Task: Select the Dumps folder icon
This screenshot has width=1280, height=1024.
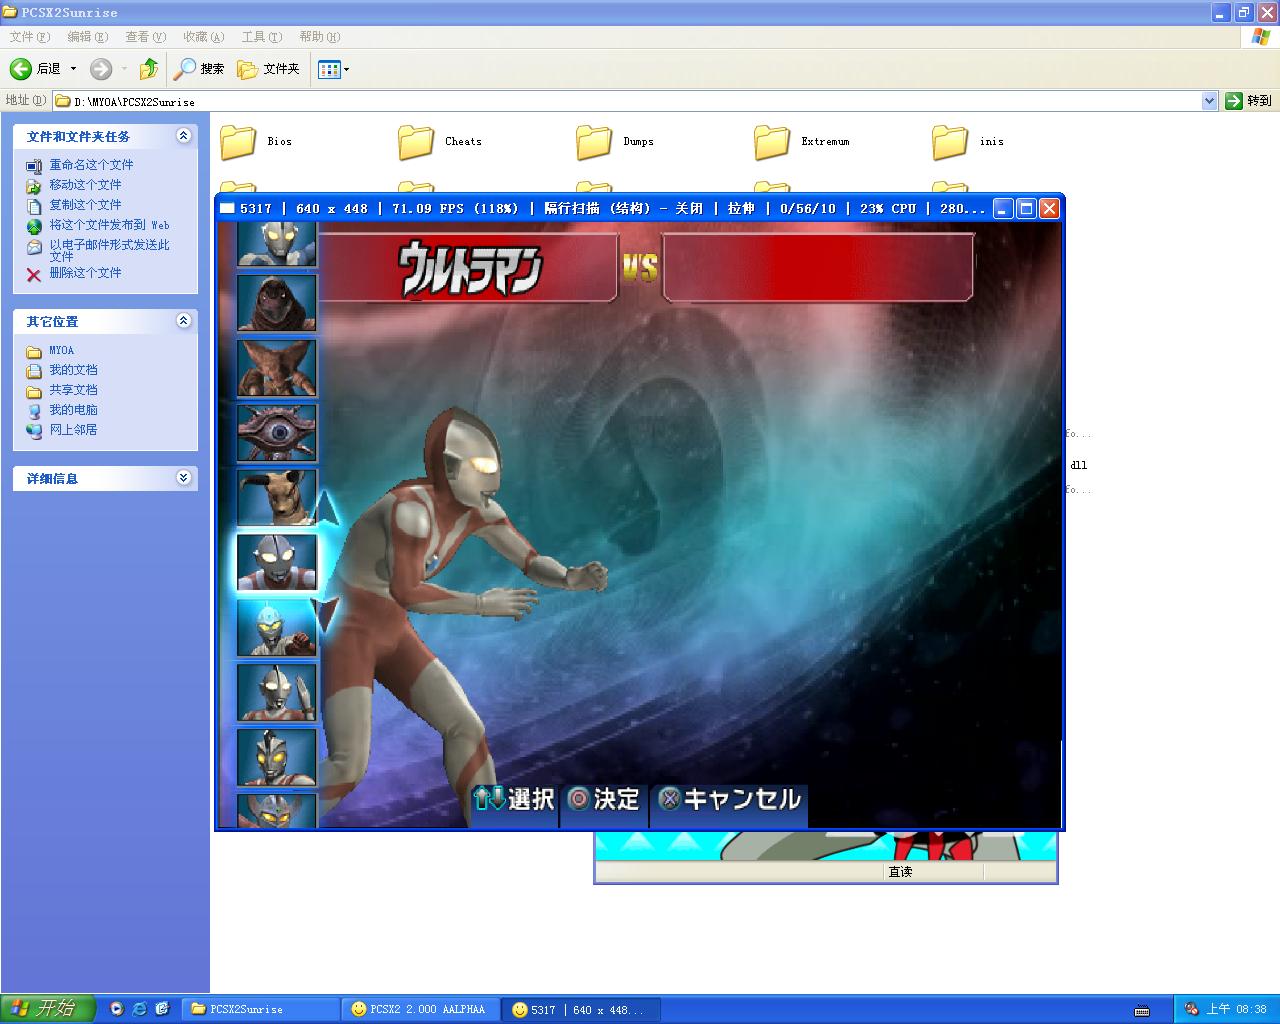Action: (x=594, y=142)
